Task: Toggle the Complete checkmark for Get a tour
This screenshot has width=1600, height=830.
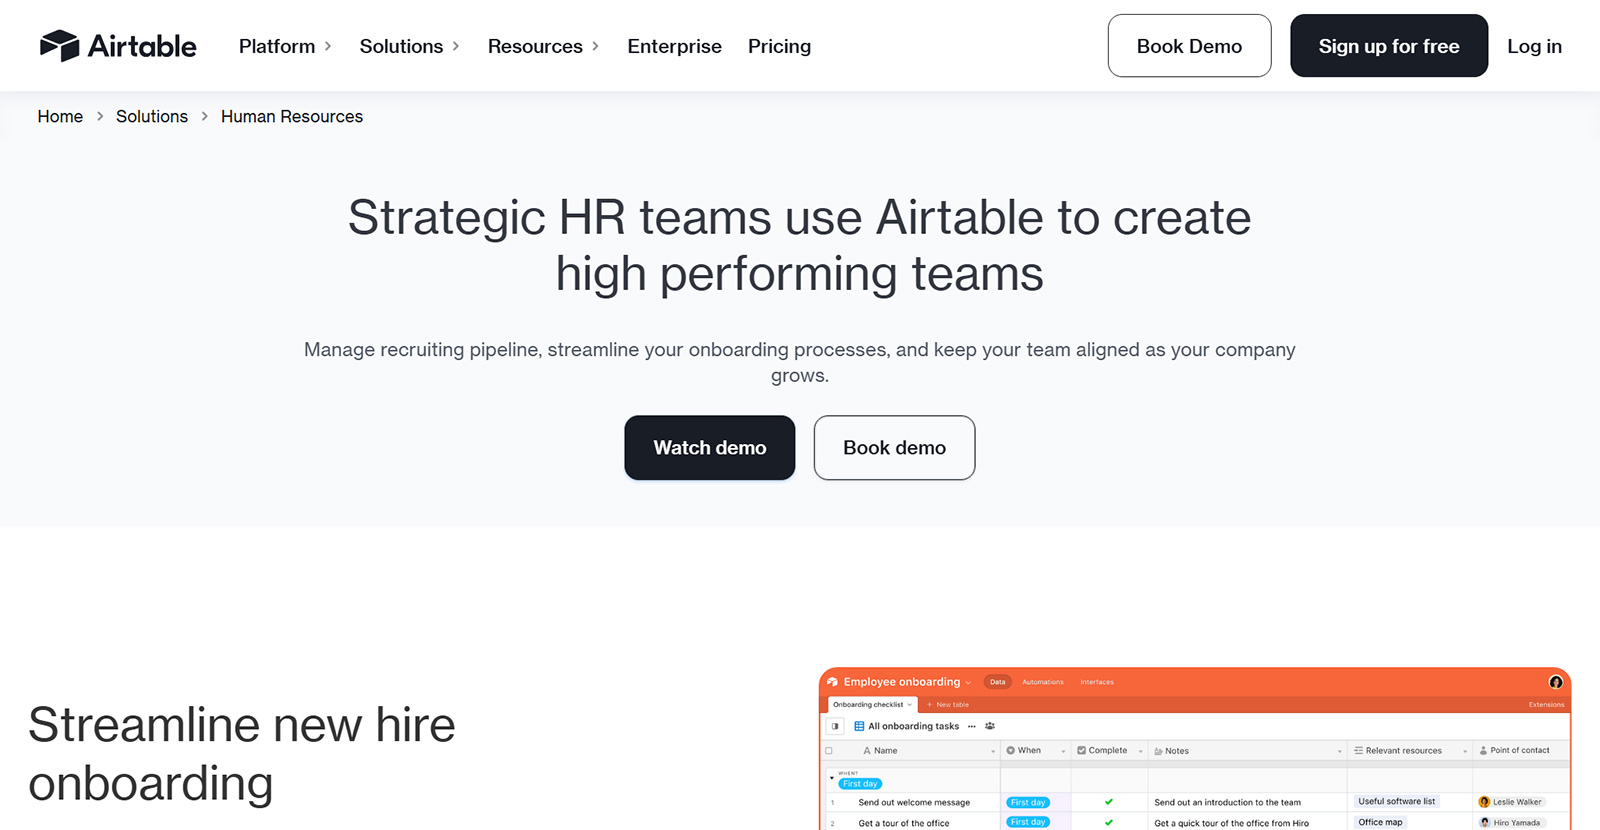Action: (x=1109, y=823)
